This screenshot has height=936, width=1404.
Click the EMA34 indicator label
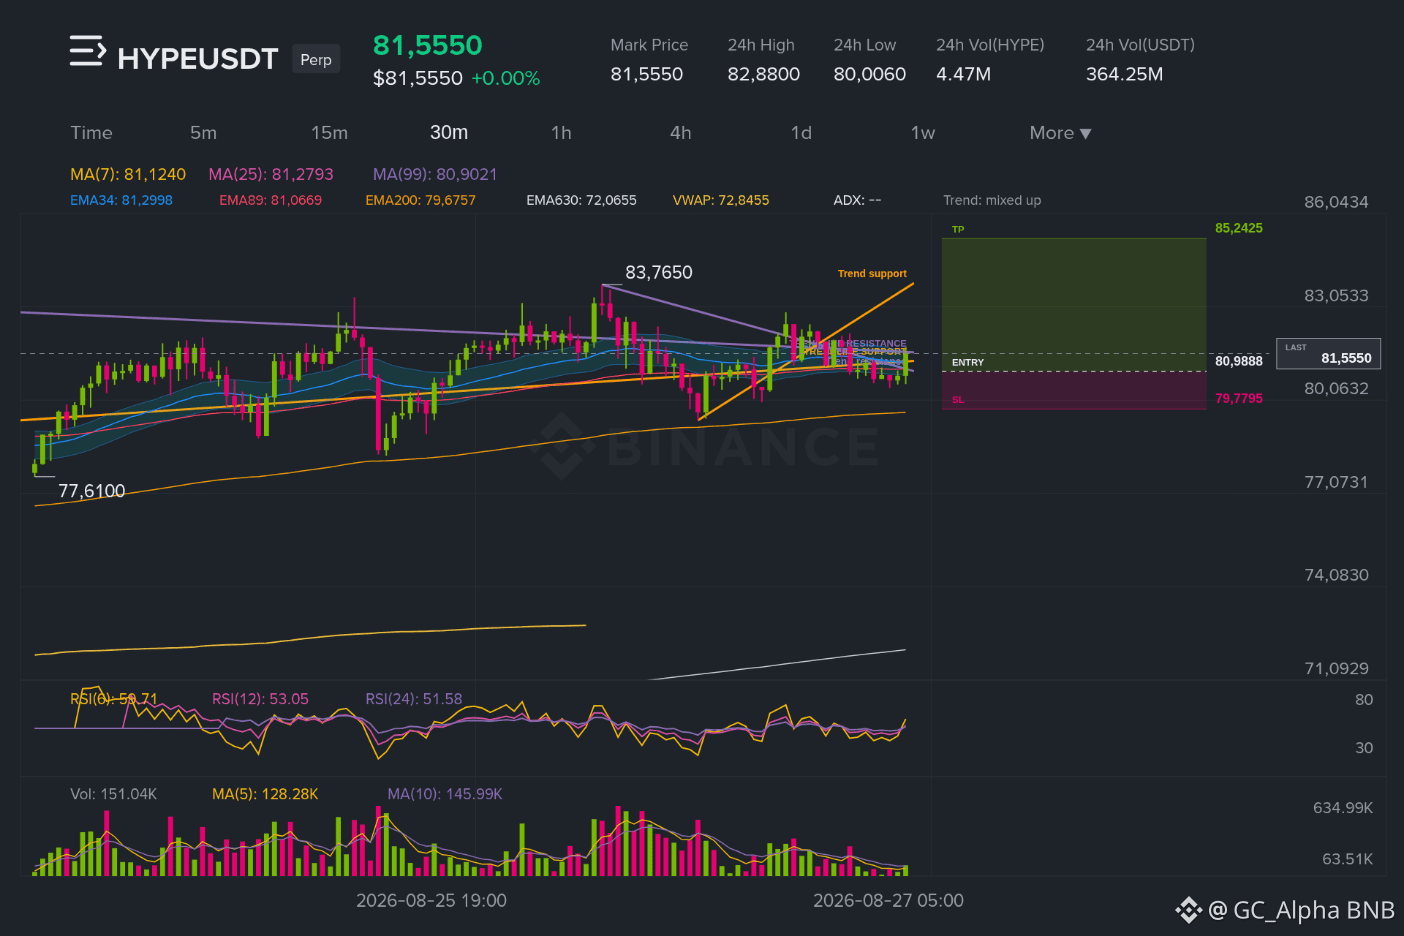point(121,200)
